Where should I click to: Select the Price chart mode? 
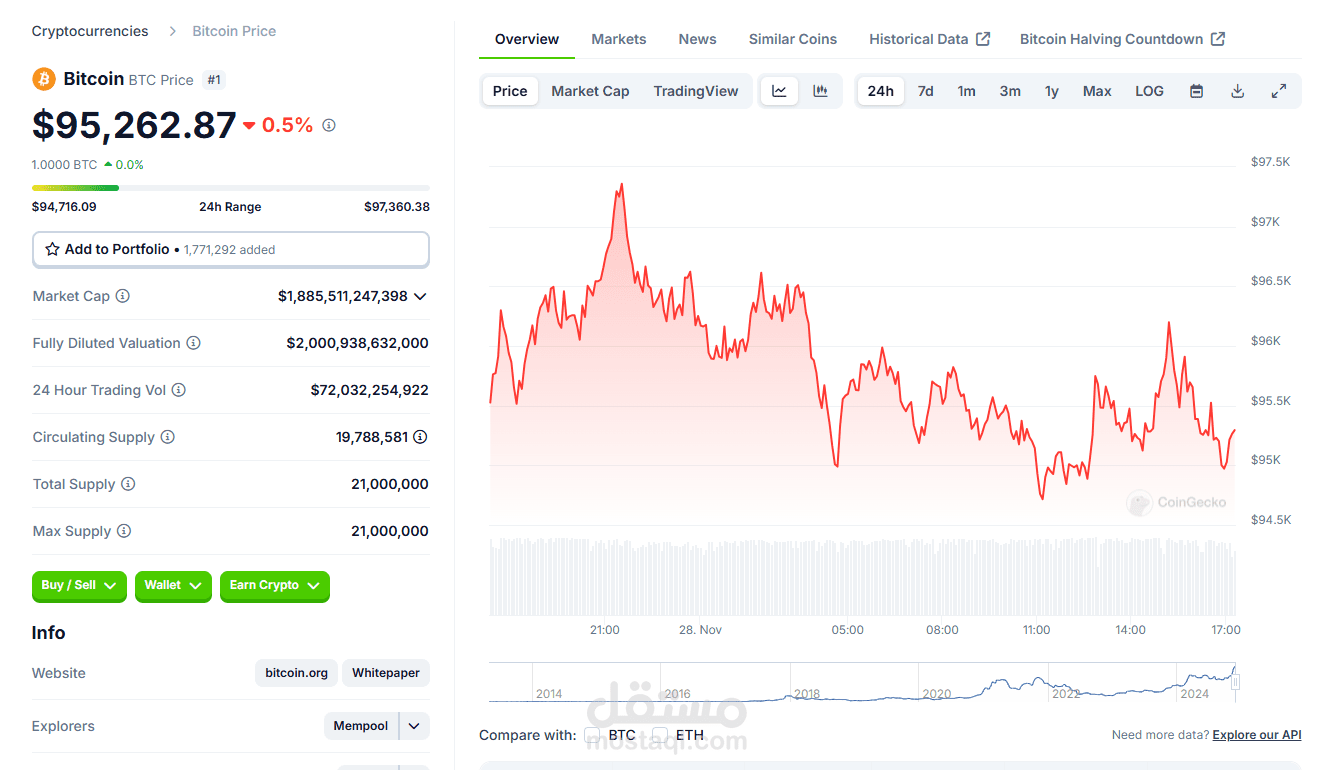pos(510,91)
